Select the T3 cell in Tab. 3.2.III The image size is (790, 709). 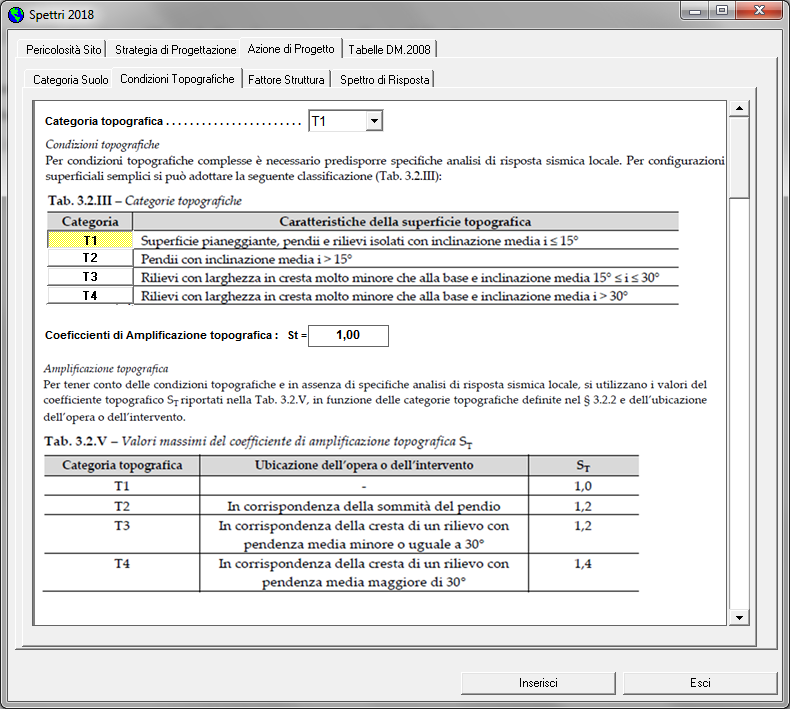click(x=90, y=277)
